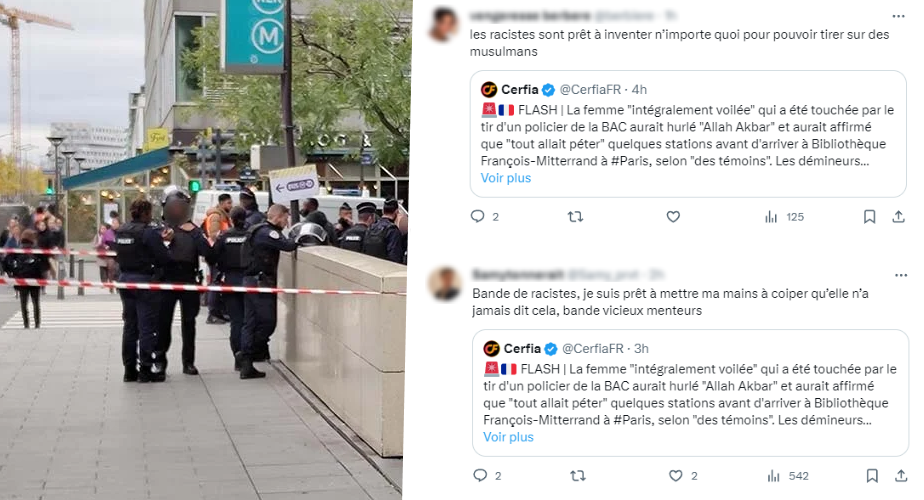924x500 pixels.
Task: Open the second commenter's profile avatar
Action: point(445,284)
